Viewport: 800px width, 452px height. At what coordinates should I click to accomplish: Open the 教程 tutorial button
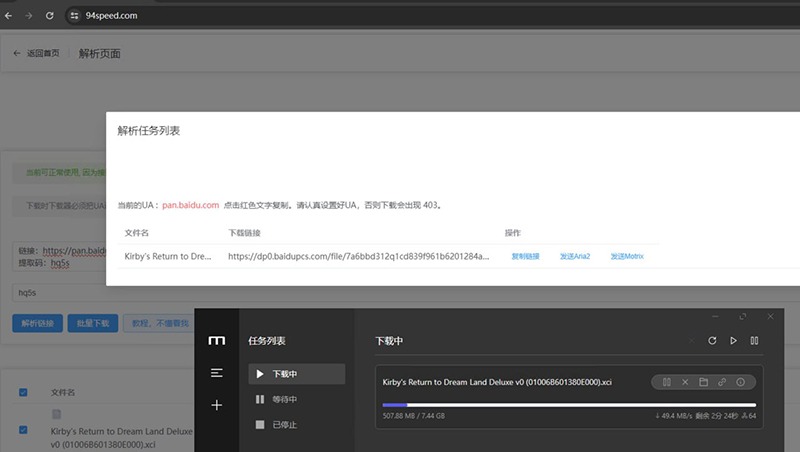point(159,323)
